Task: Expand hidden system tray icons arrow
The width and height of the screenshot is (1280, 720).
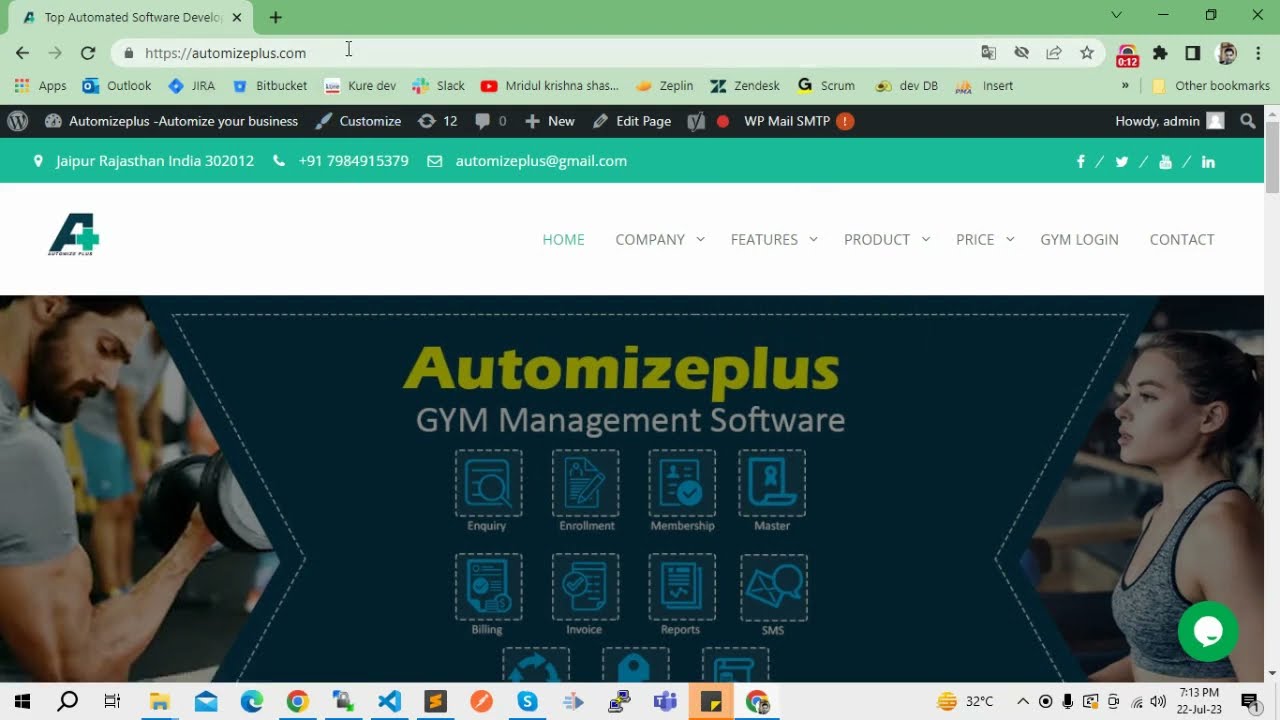Action: (x=1023, y=702)
